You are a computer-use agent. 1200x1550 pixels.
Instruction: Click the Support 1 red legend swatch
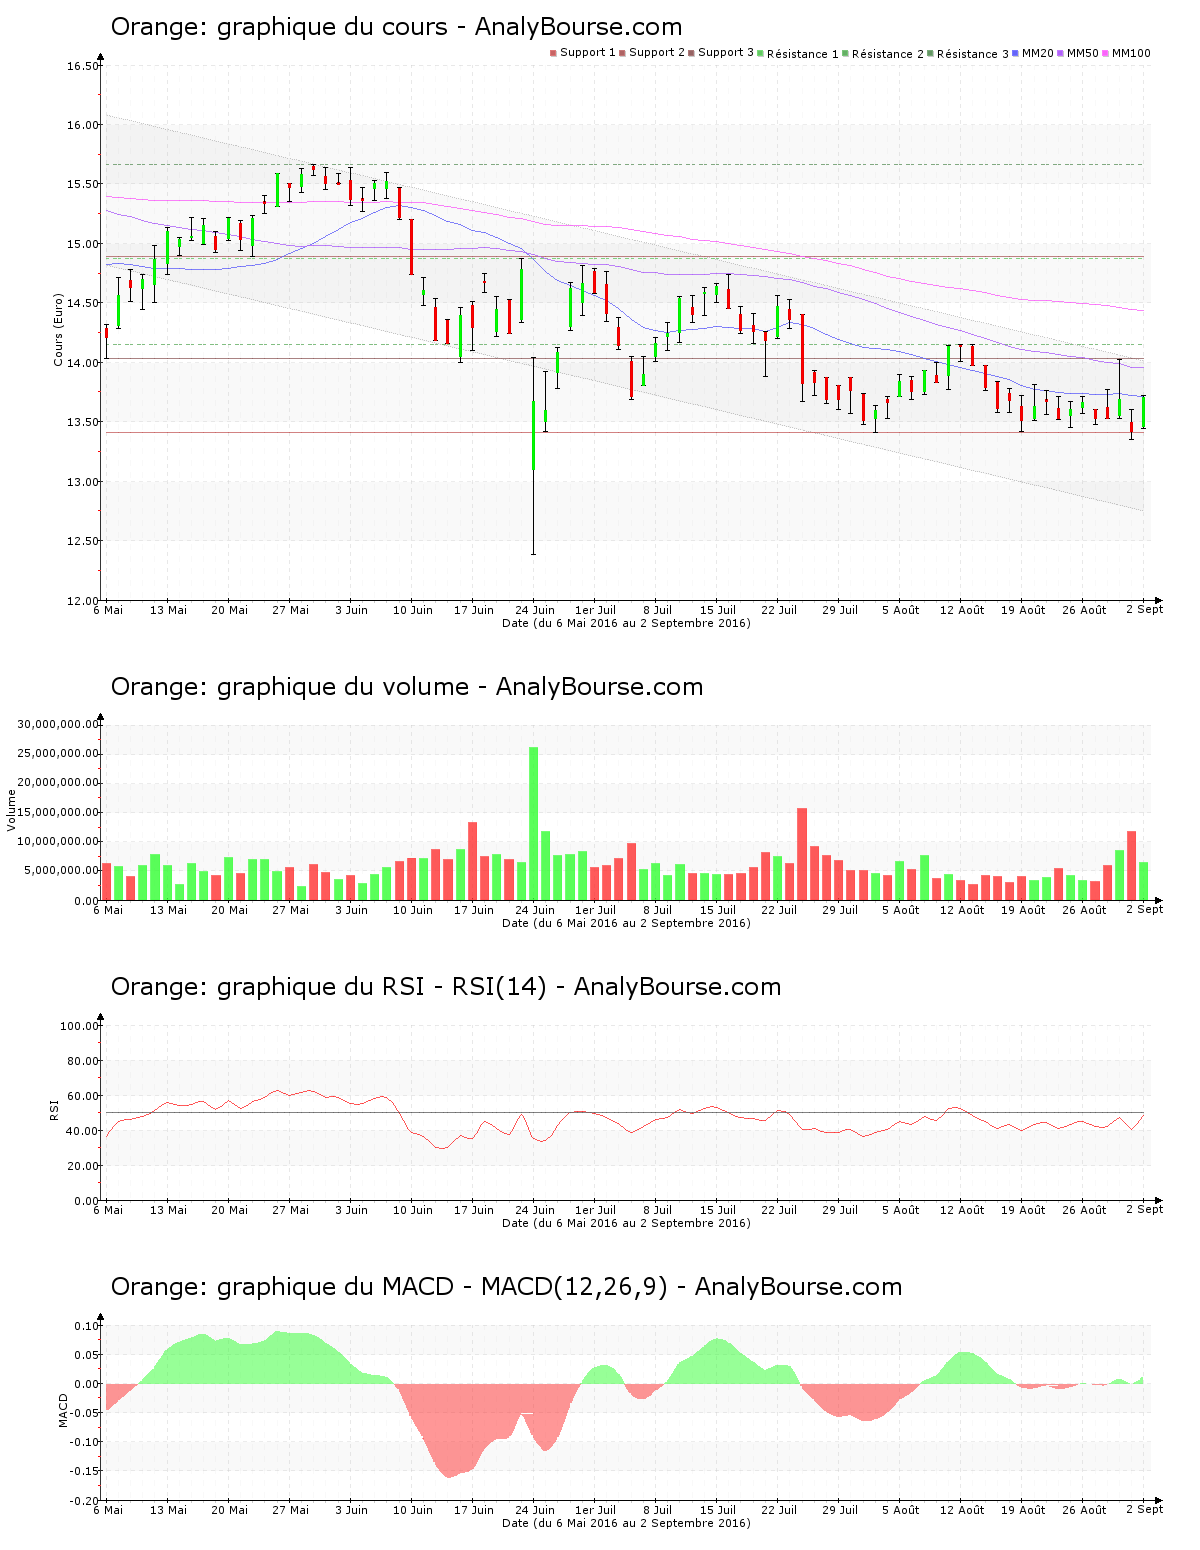pyautogui.click(x=553, y=53)
